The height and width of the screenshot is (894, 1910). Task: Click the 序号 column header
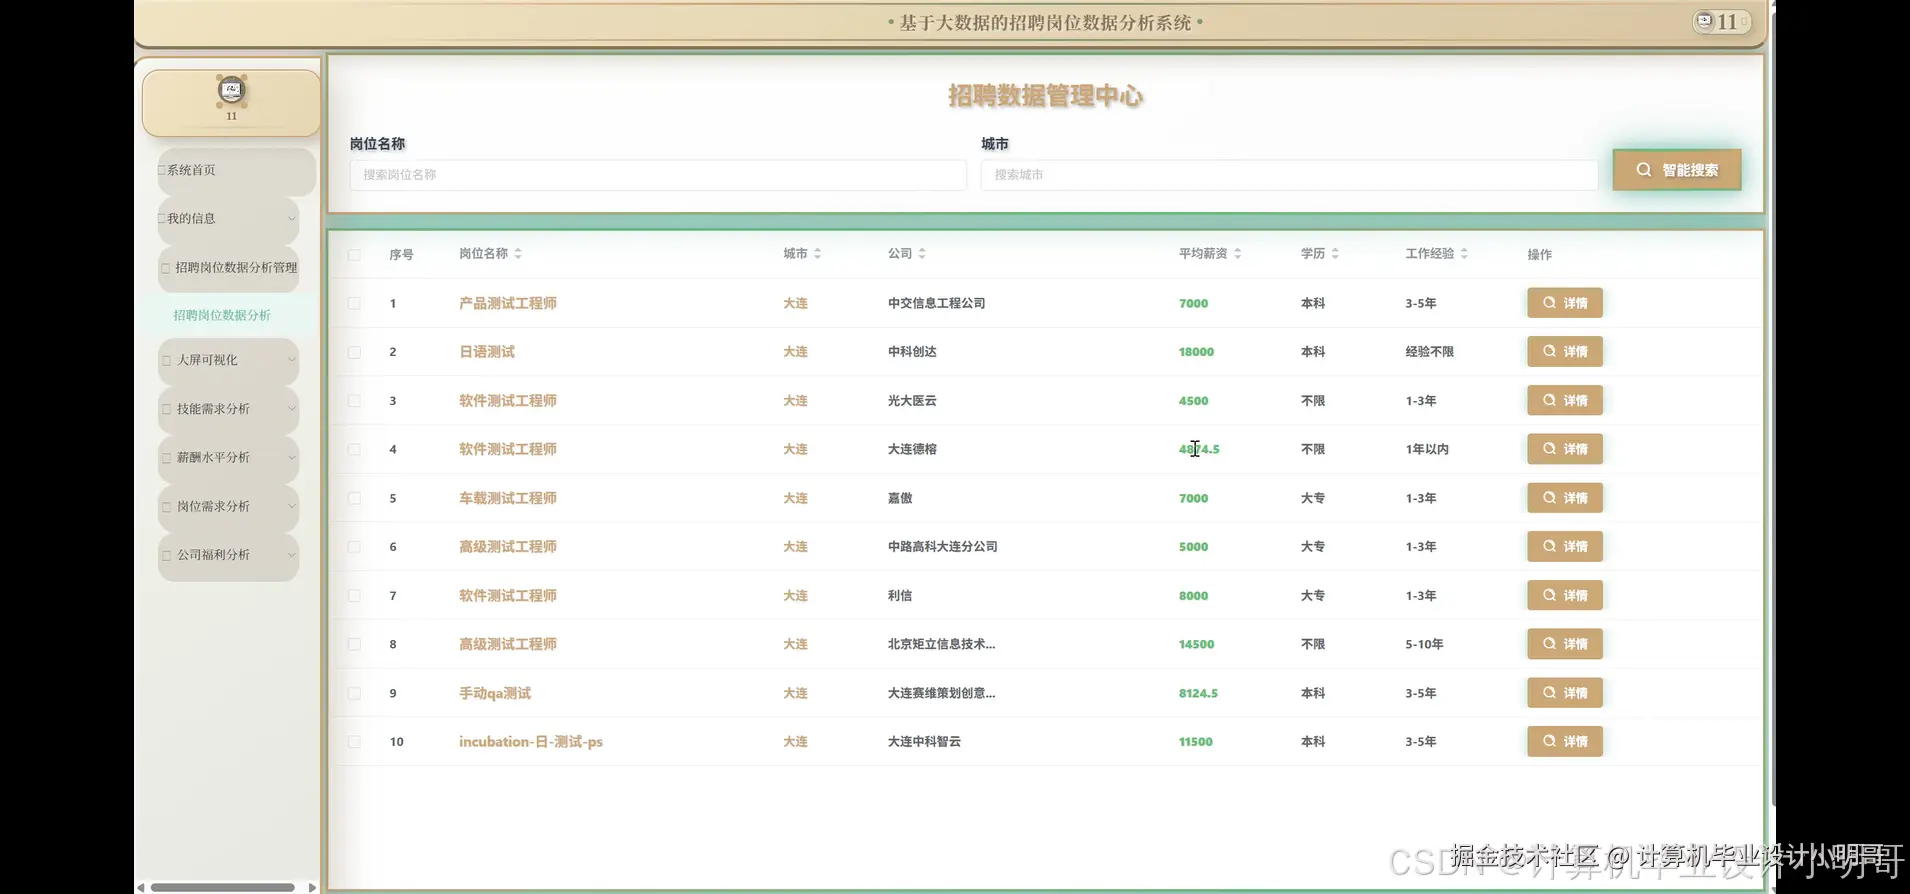coord(401,255)
